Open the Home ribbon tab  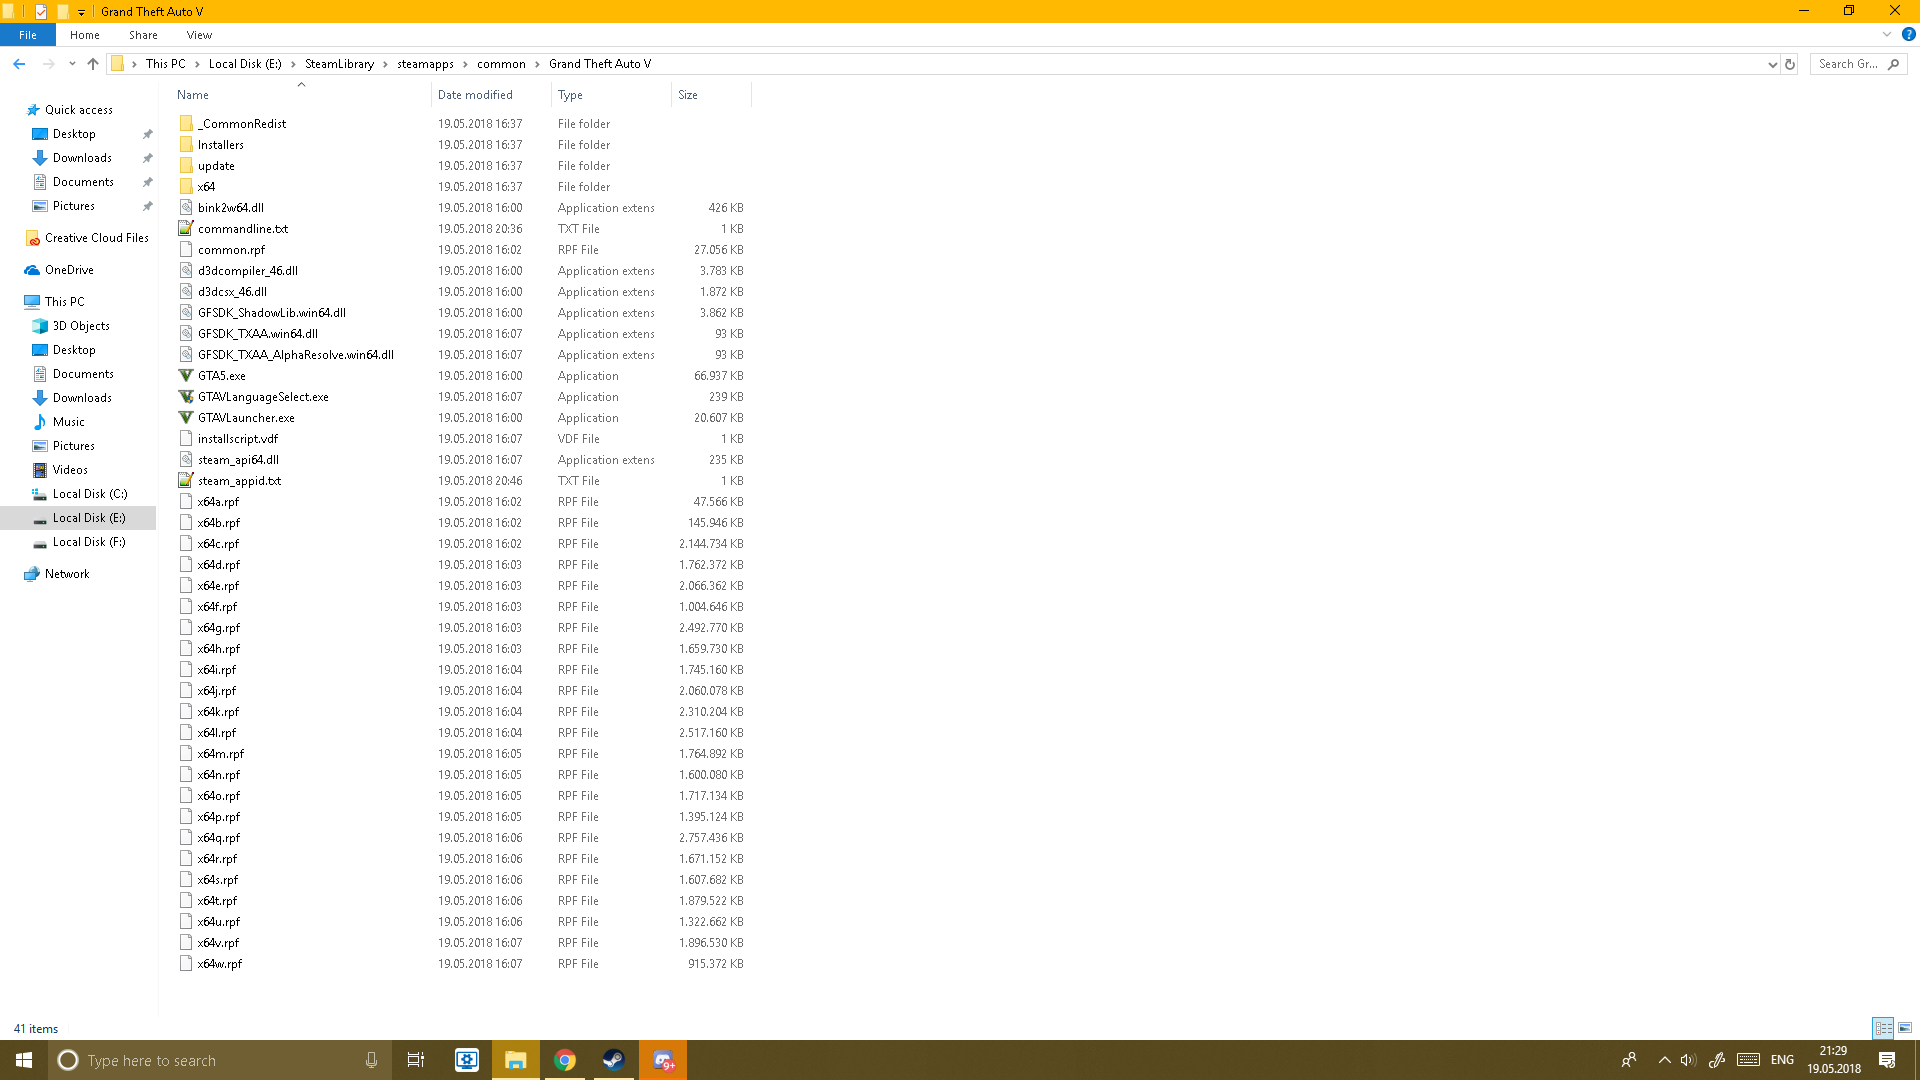tap(85, 35)
